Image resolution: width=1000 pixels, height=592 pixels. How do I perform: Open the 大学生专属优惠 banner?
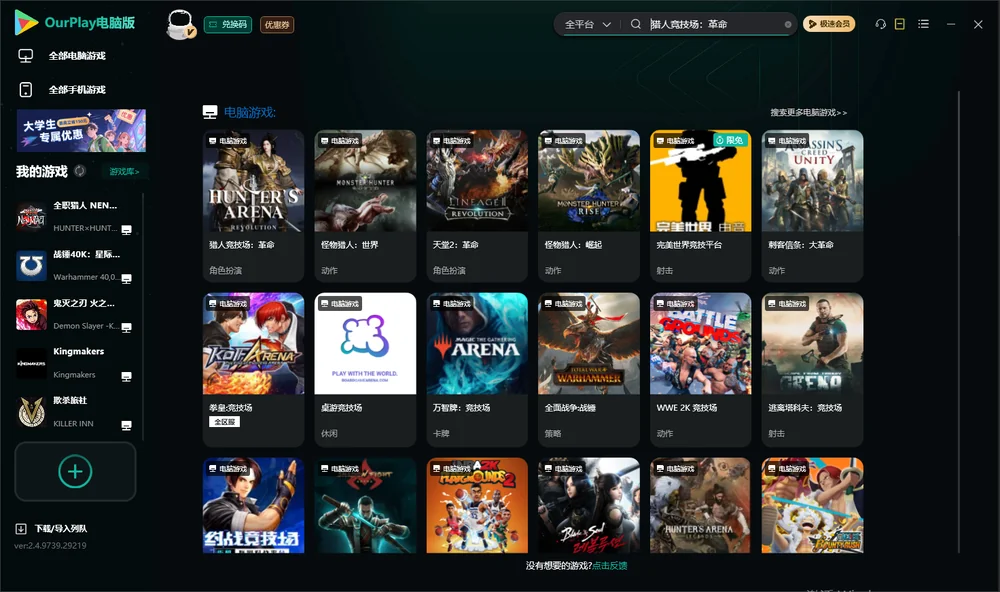point(81,130)
